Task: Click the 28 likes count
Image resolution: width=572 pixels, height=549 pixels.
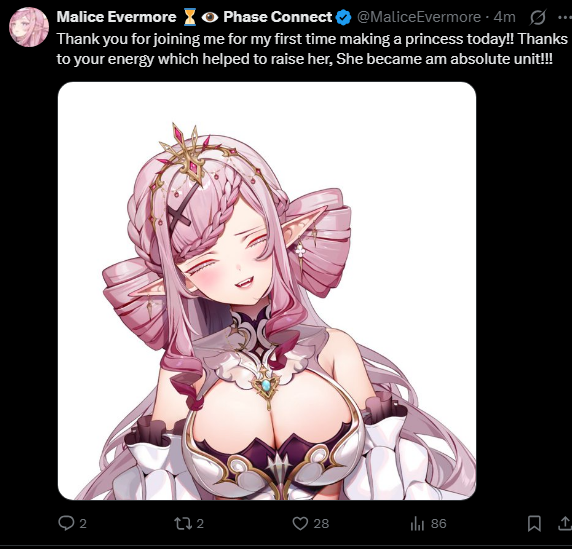Action: point(321,523)
